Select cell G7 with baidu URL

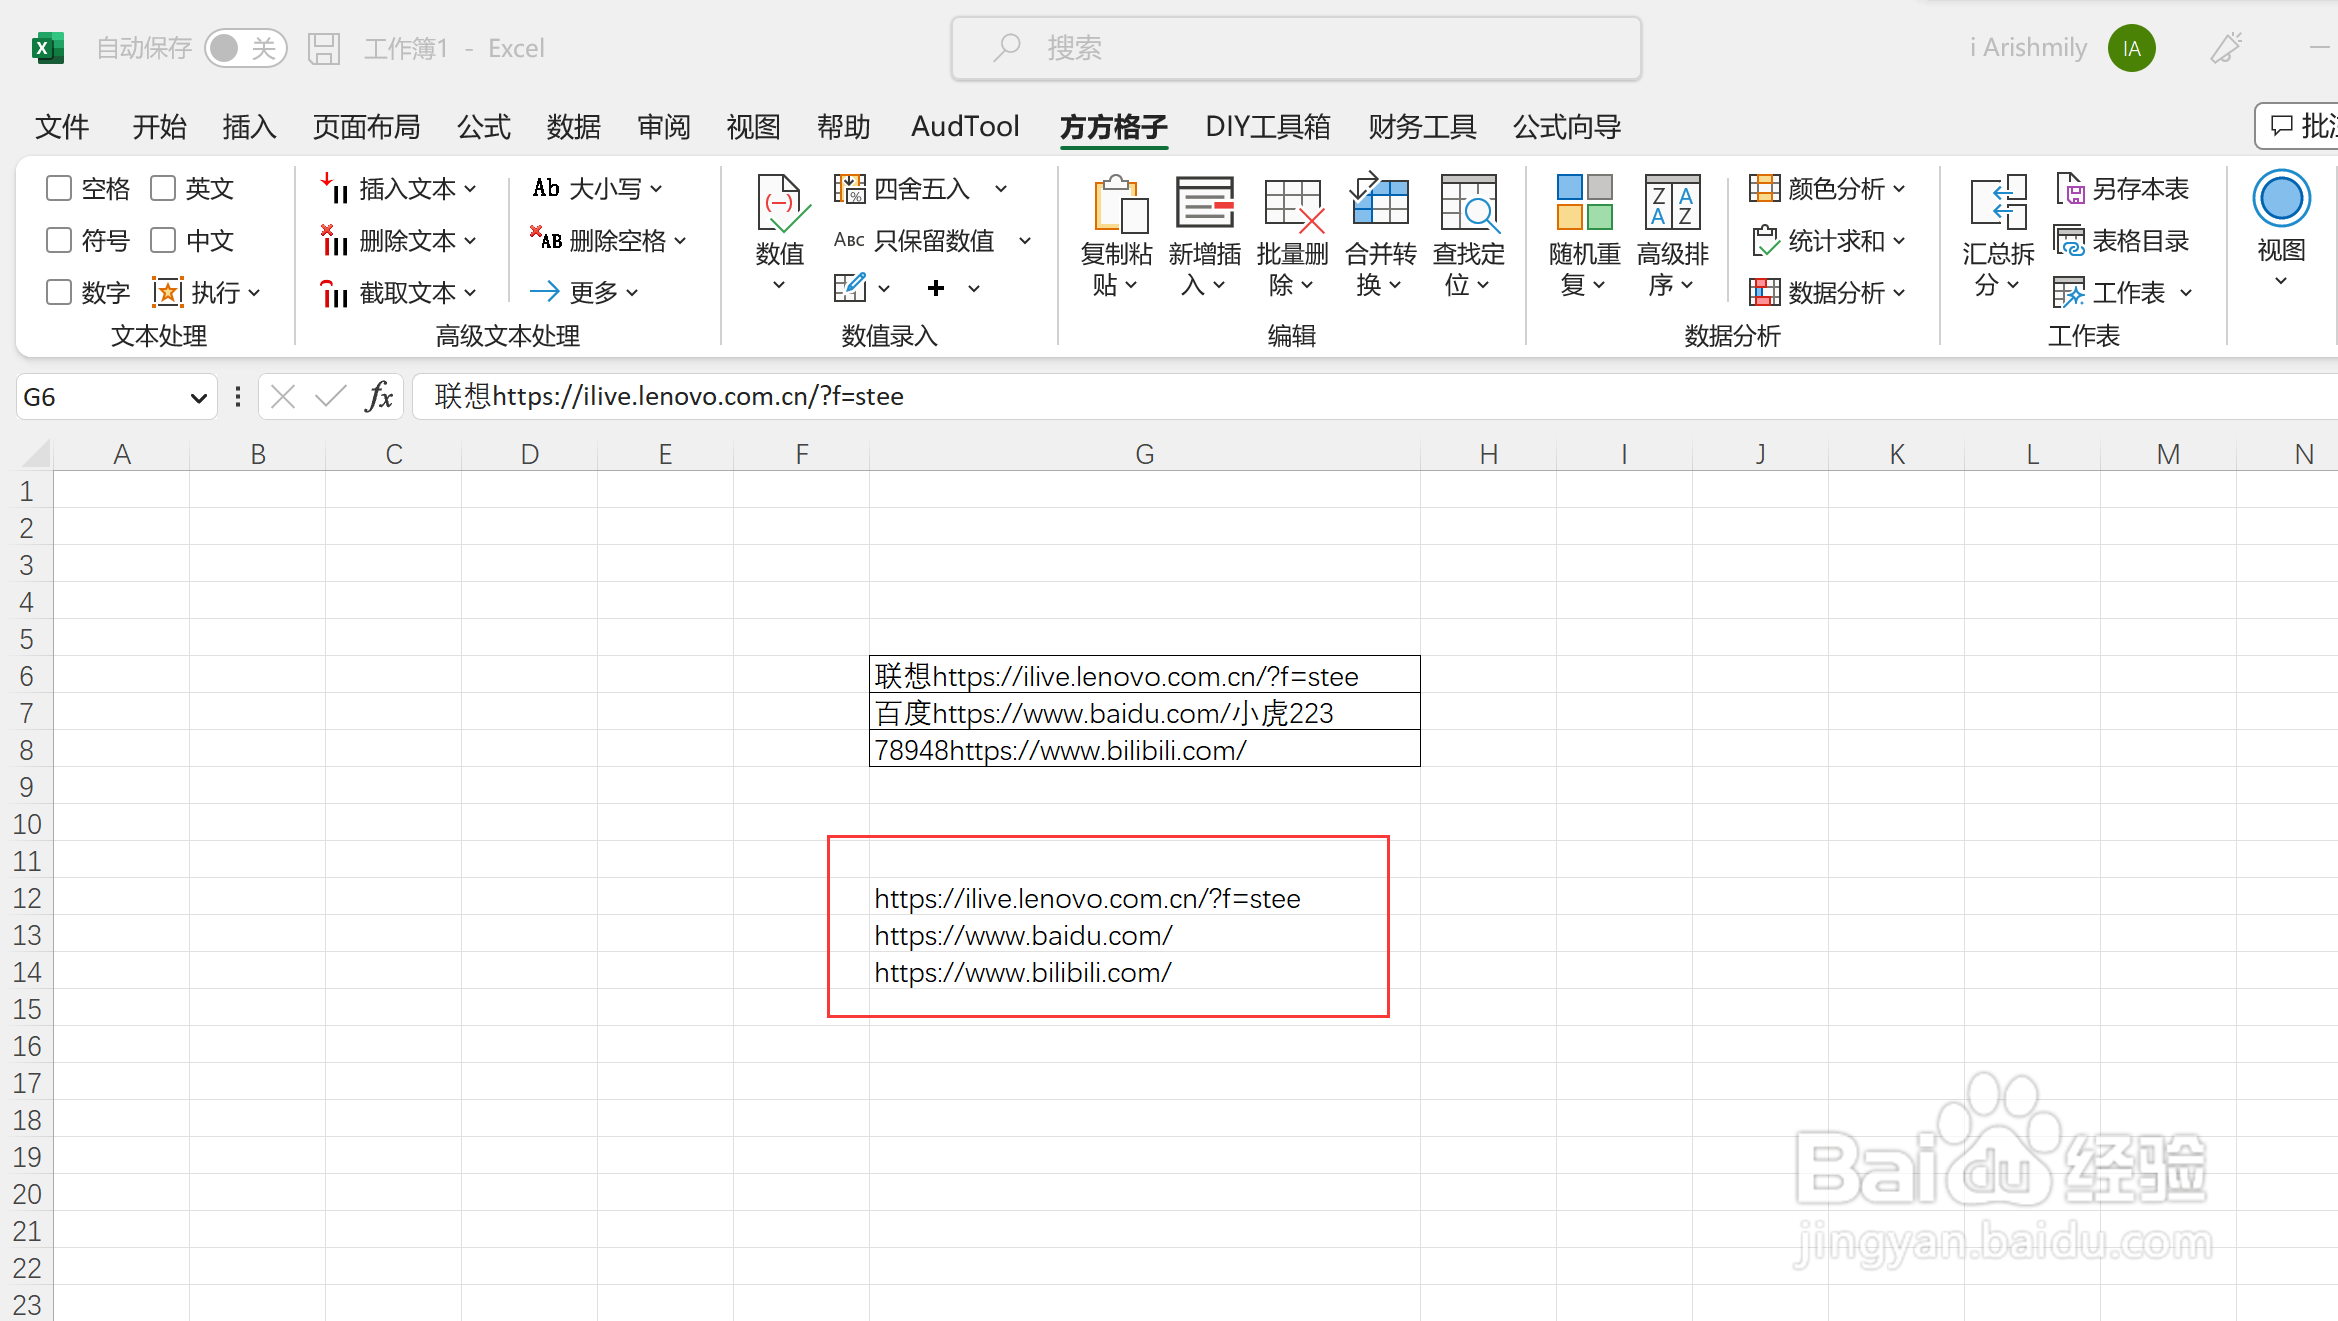click(x=1145, y=712)
